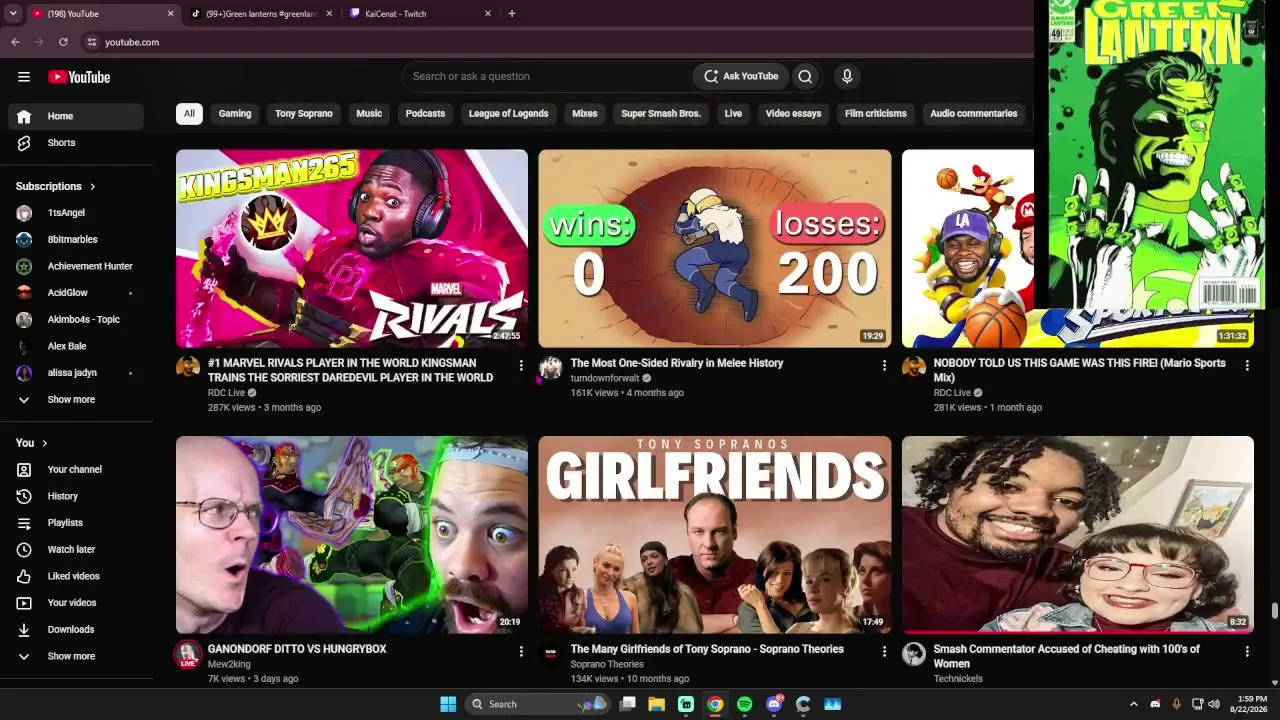The image size is (1280, 720).
Task: Click the magnifying glass search button
Action: click(x=805, y=76)
